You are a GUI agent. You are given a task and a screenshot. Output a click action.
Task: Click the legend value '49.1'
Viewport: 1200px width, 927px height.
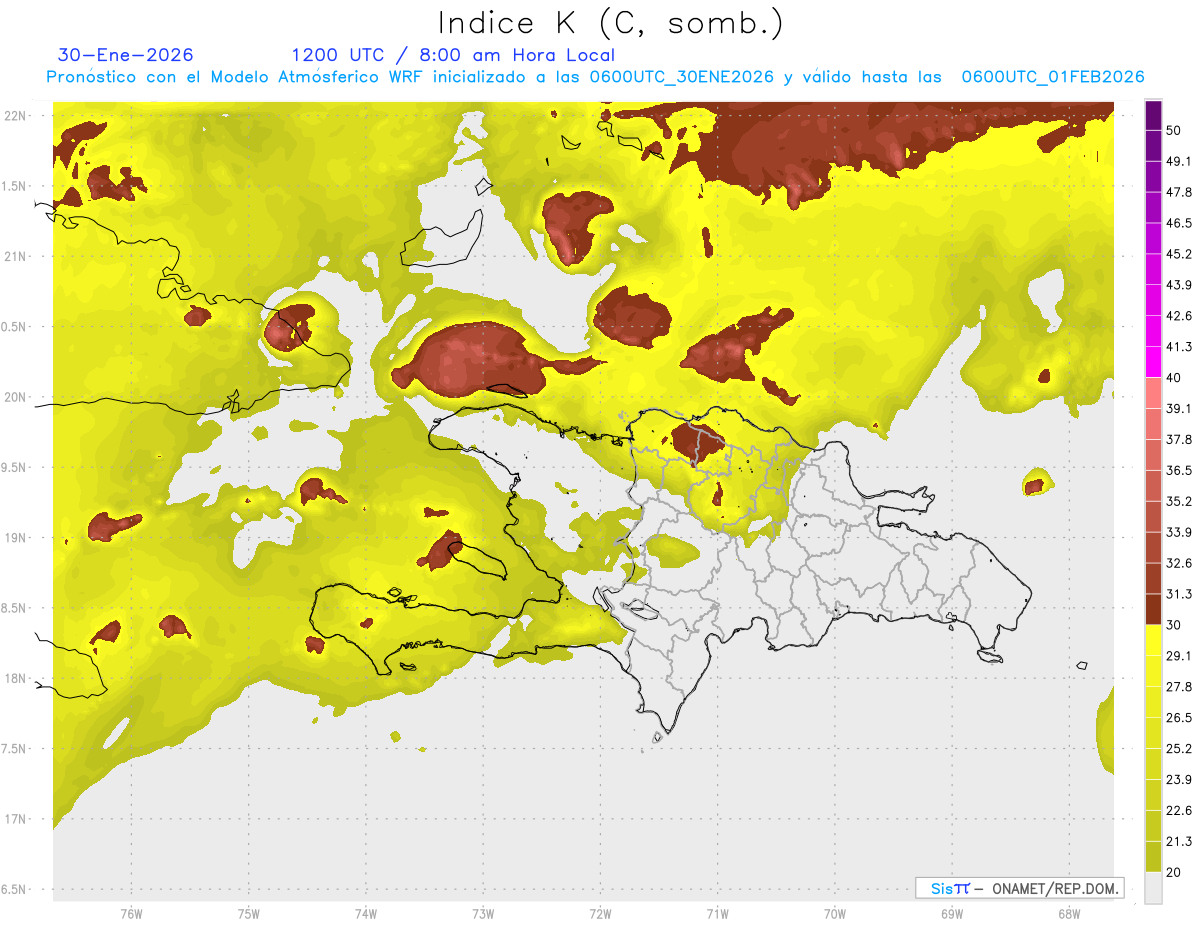pos(1179,161)
